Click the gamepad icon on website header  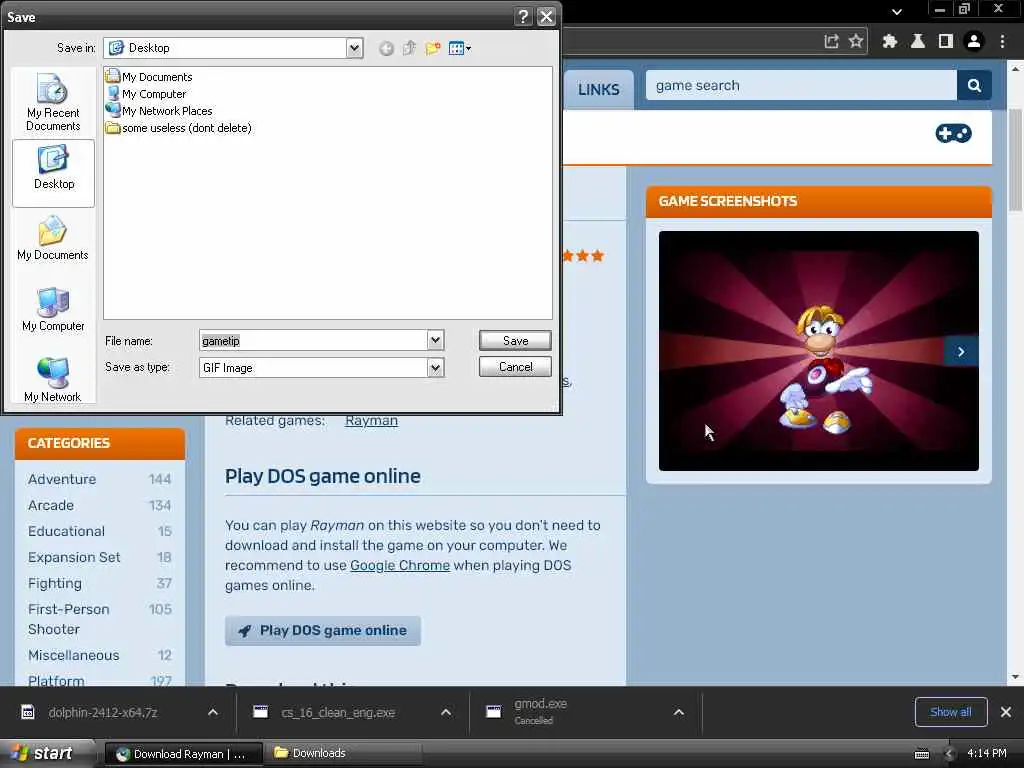click(x=953, y=134)
